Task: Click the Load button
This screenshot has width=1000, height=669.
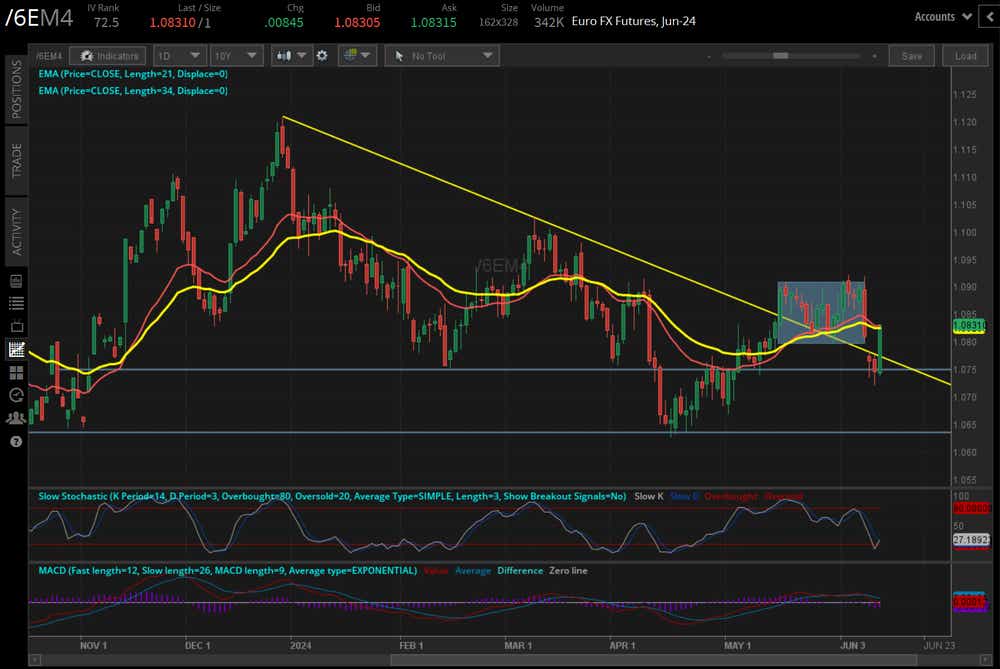Action: coord(964,56)
